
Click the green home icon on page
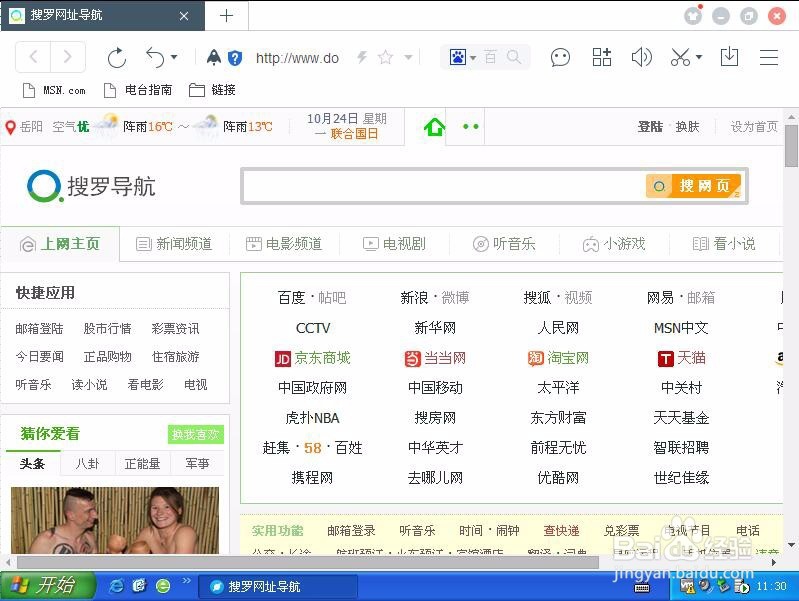click(434, 126)
